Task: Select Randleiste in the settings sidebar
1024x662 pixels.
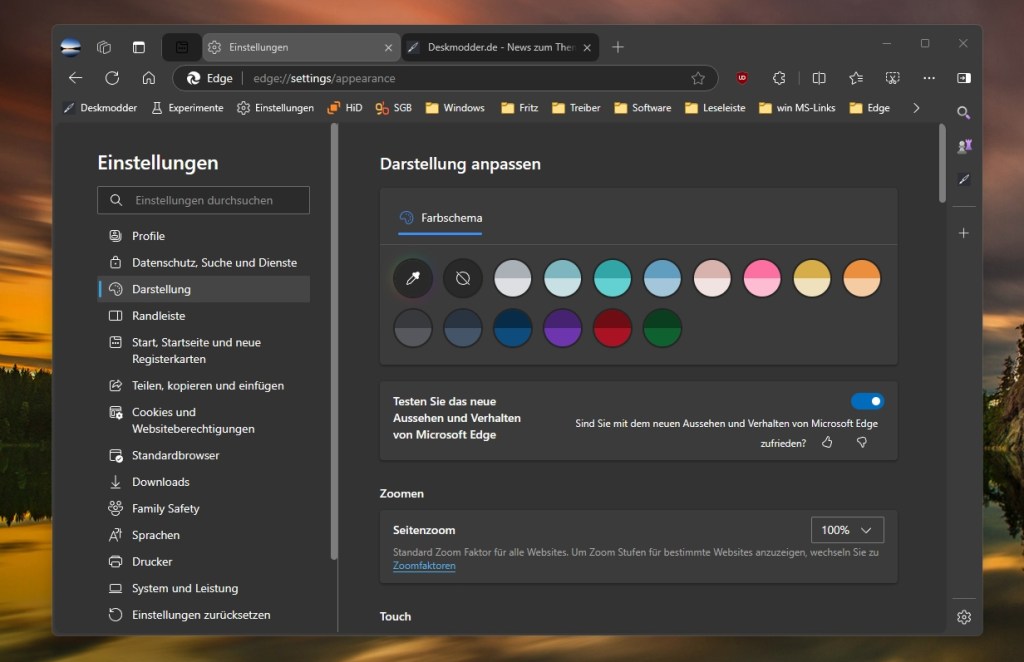Action: pos(160,315)
